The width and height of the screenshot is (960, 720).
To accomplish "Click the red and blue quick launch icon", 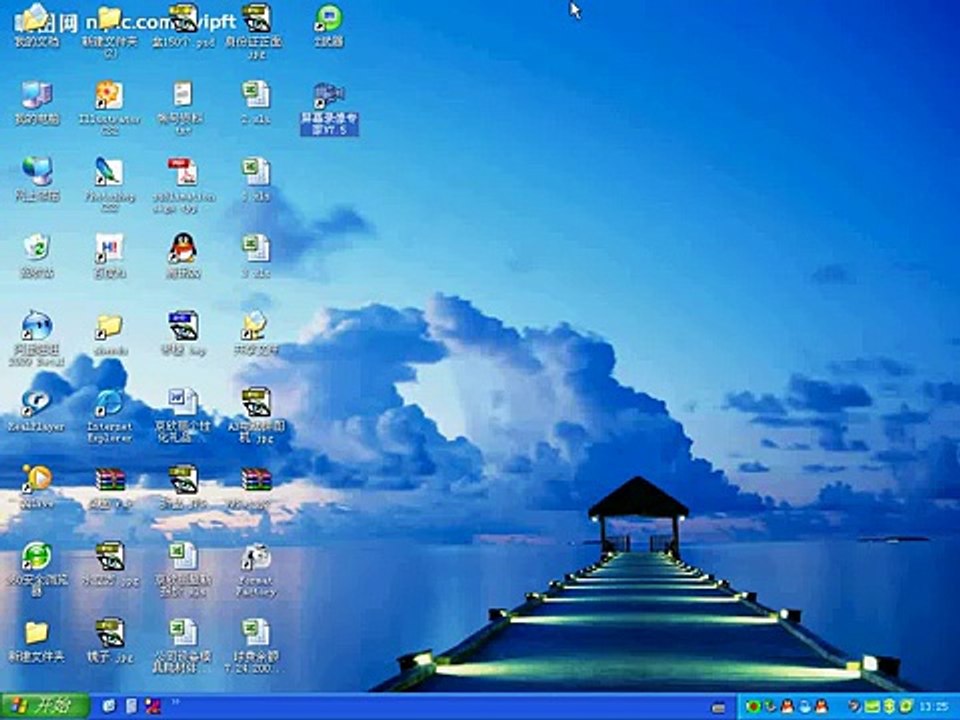I will click(x=152, y=706).
